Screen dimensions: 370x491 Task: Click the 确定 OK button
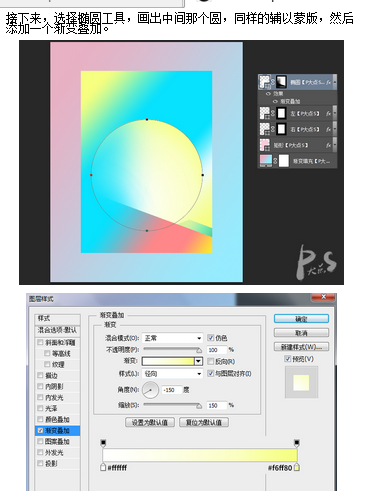301,319
